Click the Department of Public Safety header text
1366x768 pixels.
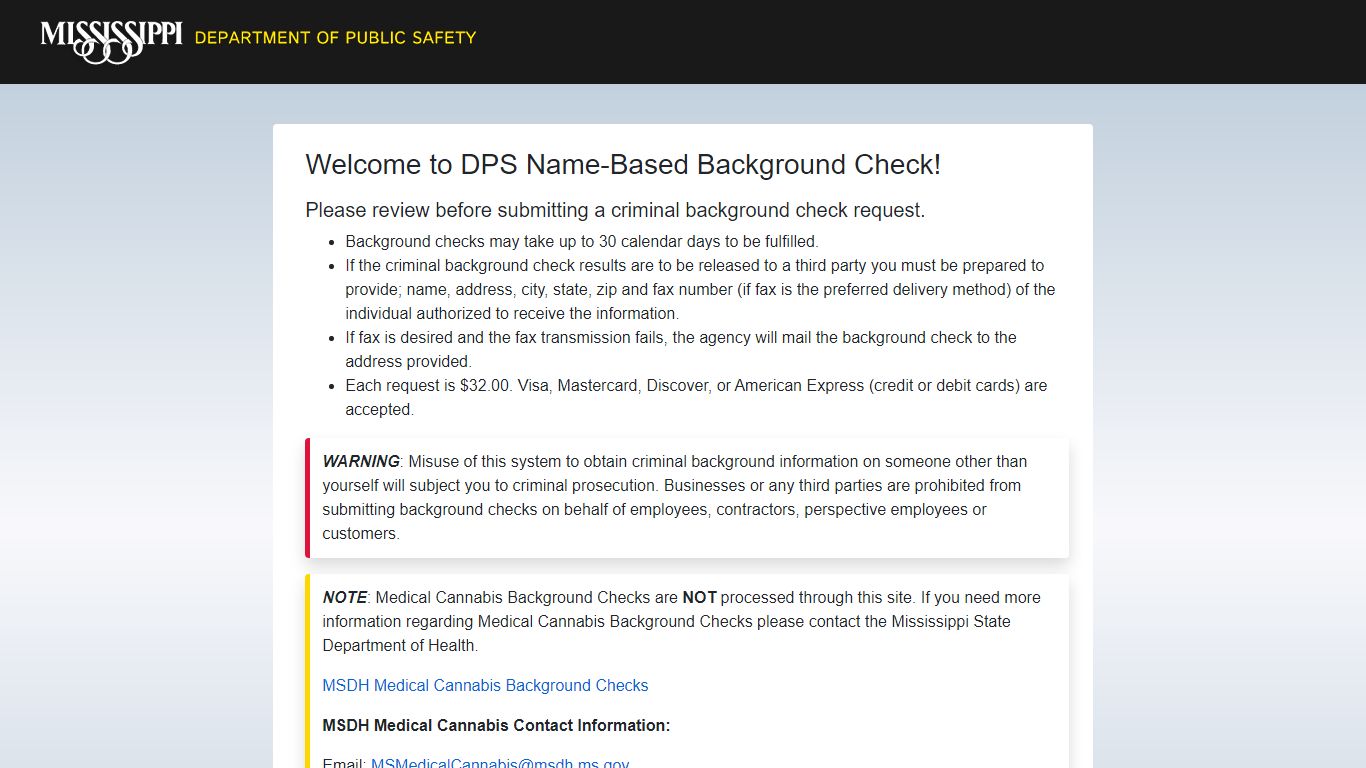(335, 38)
